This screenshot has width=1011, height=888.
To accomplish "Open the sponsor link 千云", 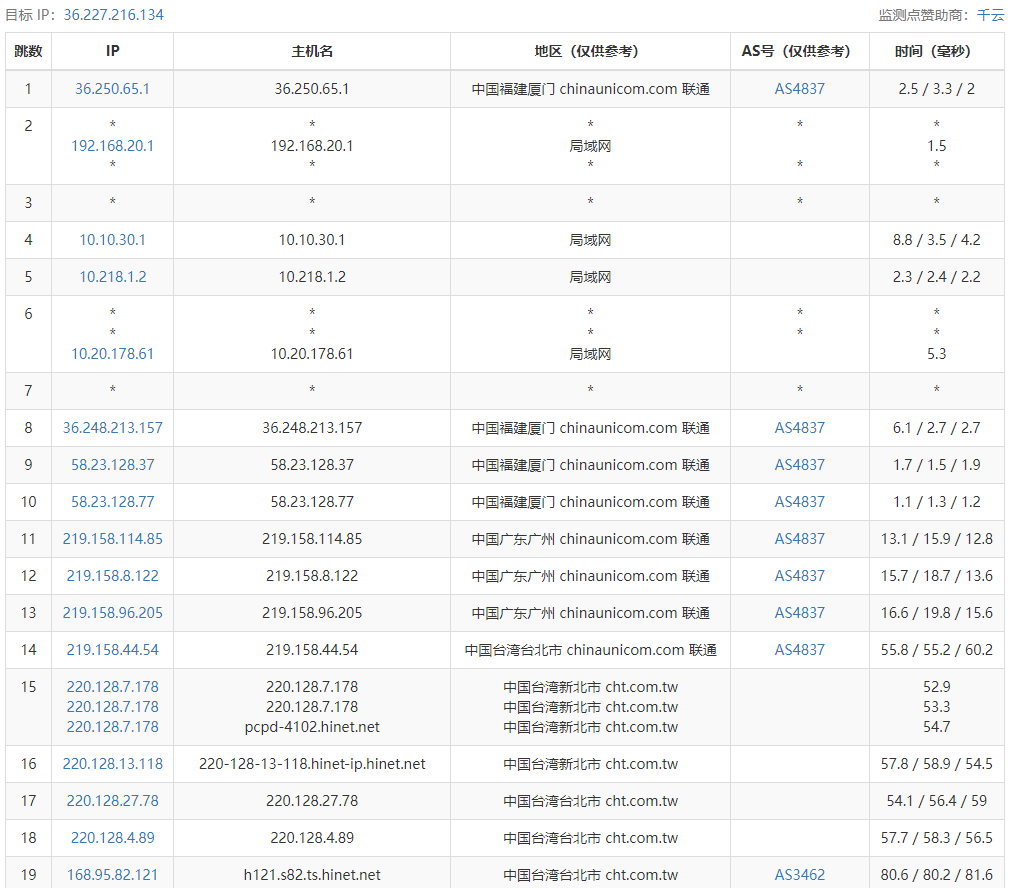I will [x=990, y=15].
